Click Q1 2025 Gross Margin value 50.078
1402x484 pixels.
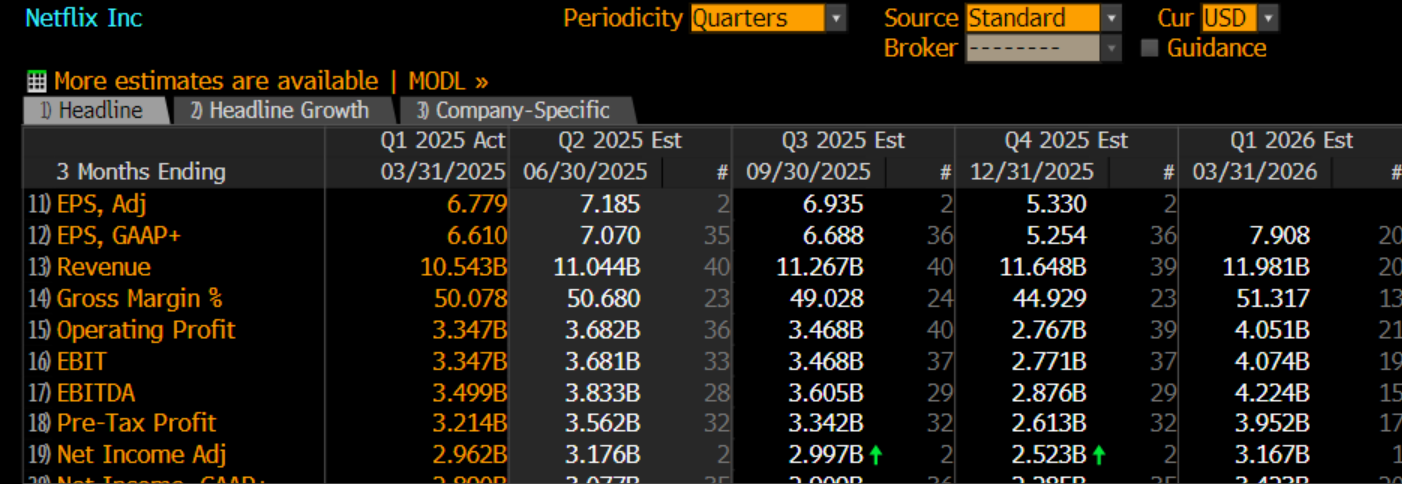471,298
